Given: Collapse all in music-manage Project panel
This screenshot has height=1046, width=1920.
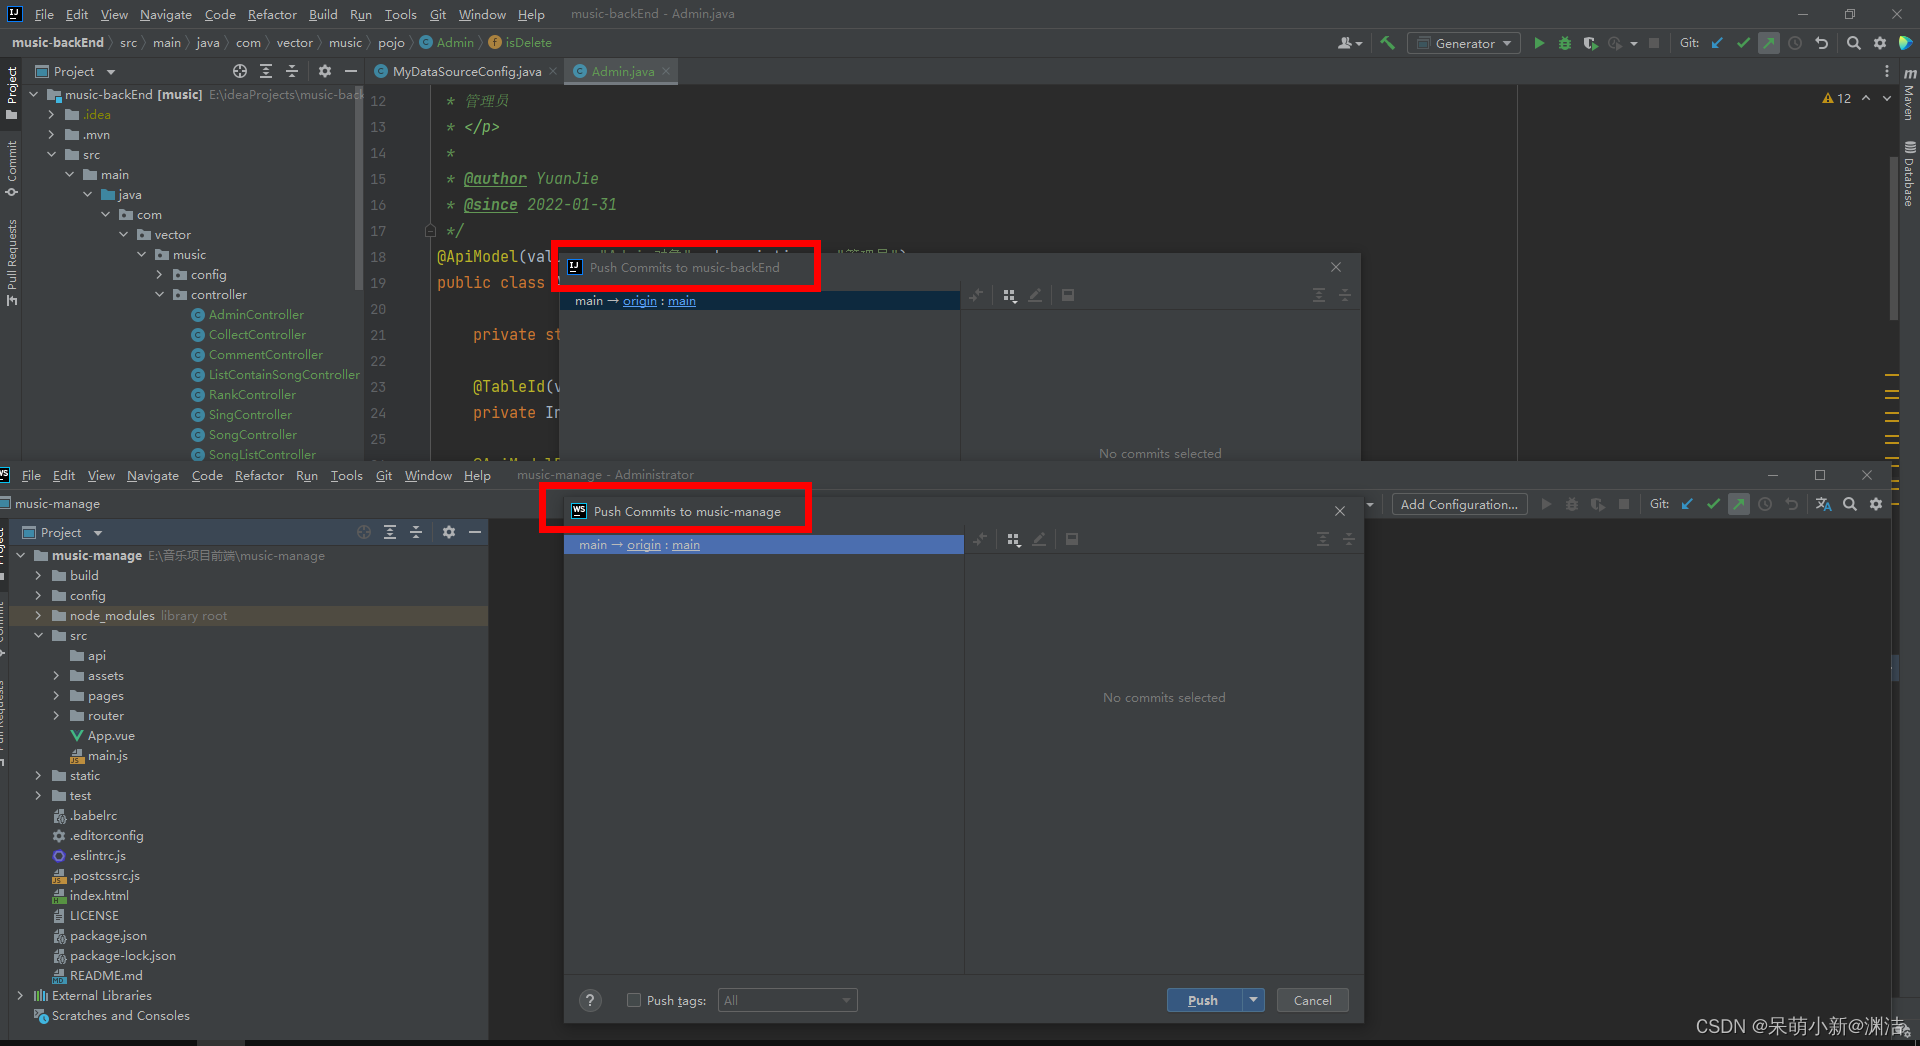Looking at the screenshot, I should tap(416, 532).
